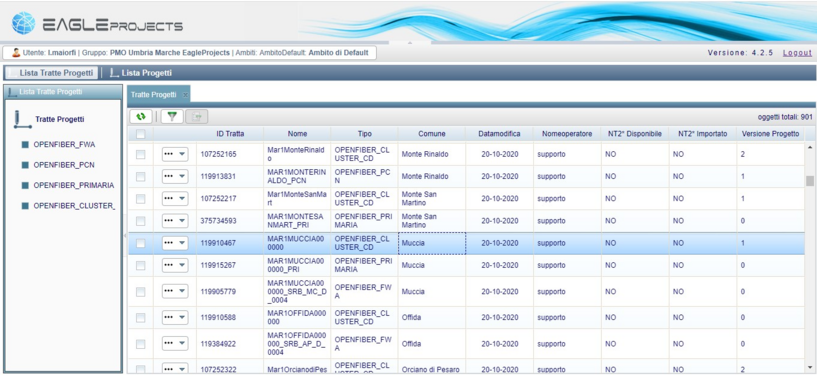Image resolution: width=817 pixels, height=377 pixels.
Task: Click the Comune cell Orciano di Pesaro
Action: (432, 368)
